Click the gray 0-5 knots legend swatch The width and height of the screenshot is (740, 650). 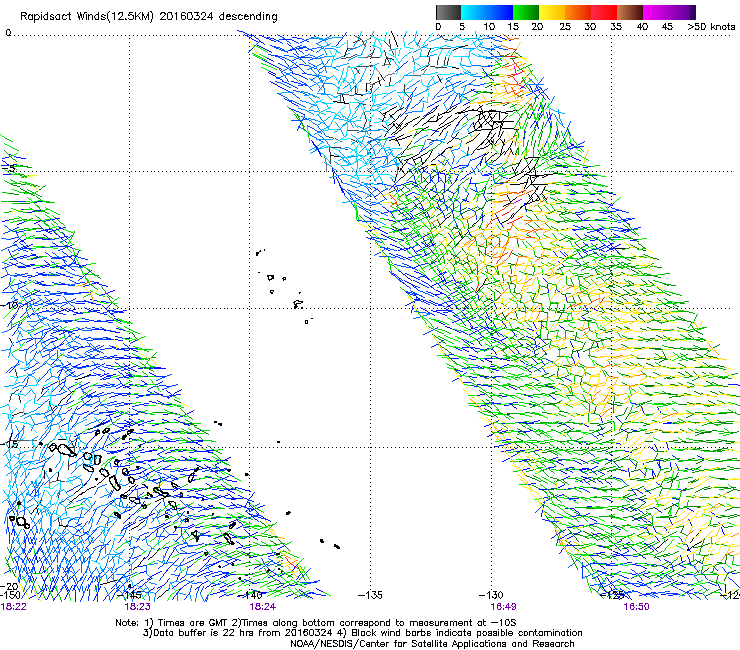pyautogui.click(x=448, y=12)
